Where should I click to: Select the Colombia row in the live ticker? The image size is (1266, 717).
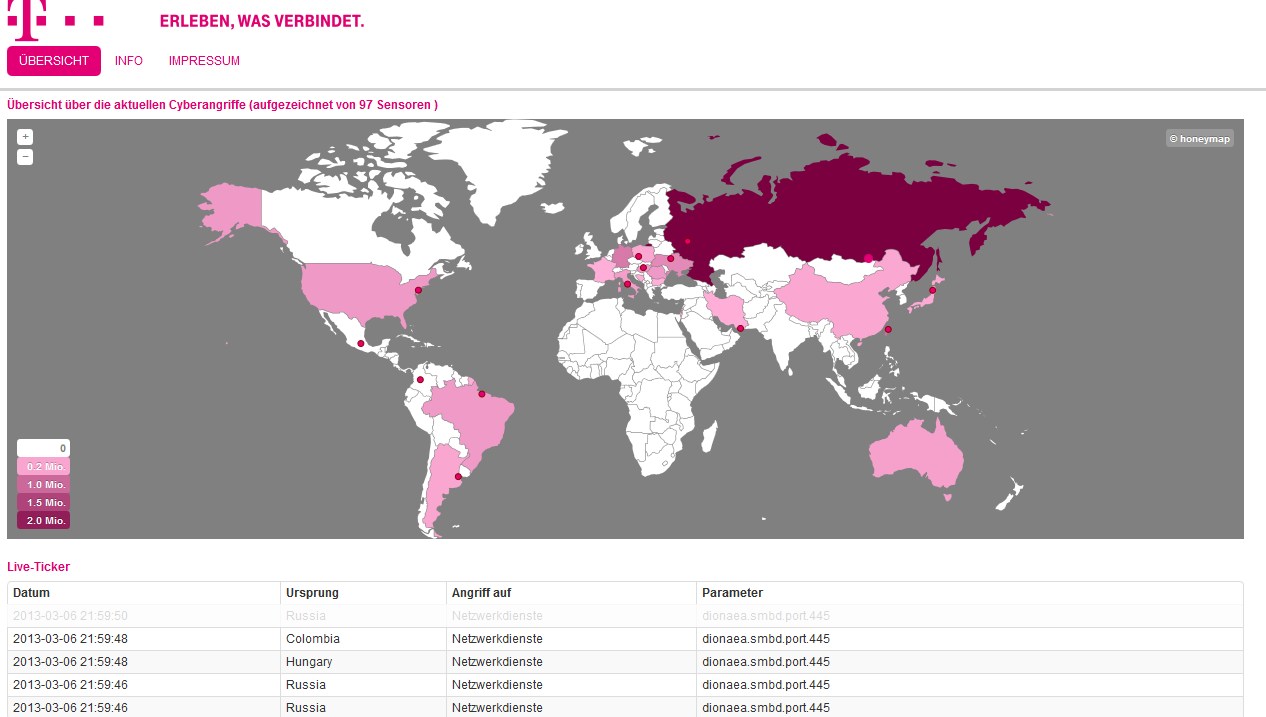click(313, 639)
